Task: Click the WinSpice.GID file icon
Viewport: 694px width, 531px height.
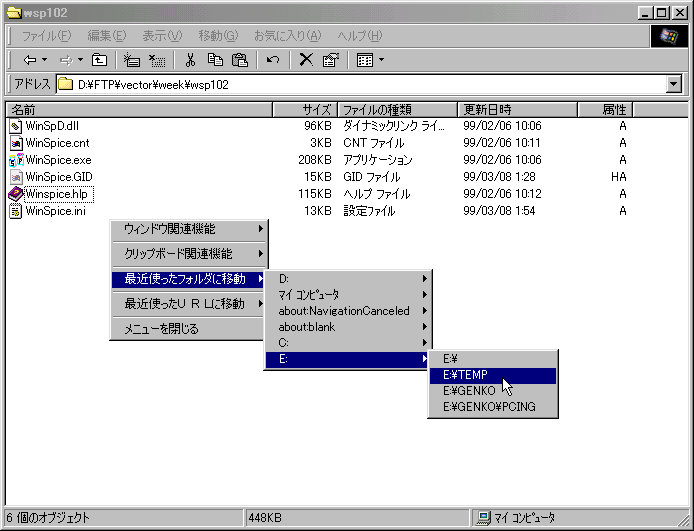Action: click(x=15, y=177)
